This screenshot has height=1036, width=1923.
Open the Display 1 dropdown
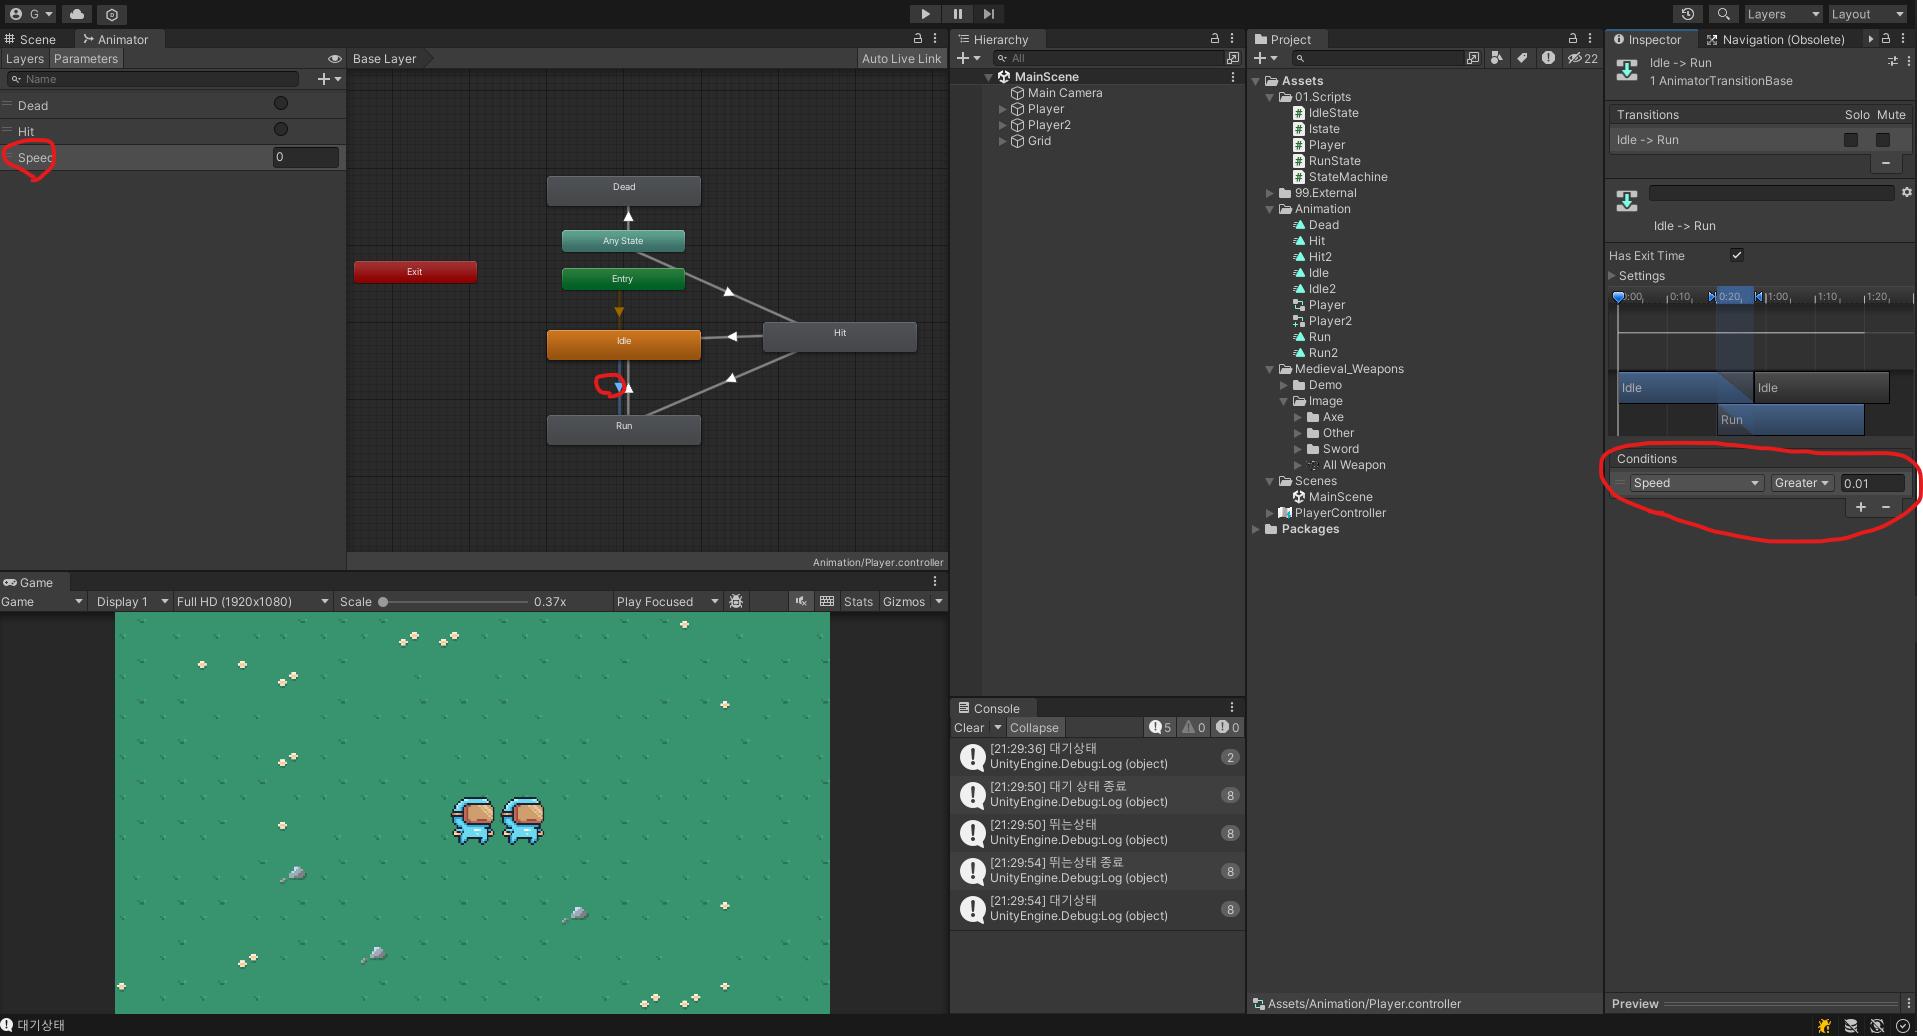tap(130, 601)
